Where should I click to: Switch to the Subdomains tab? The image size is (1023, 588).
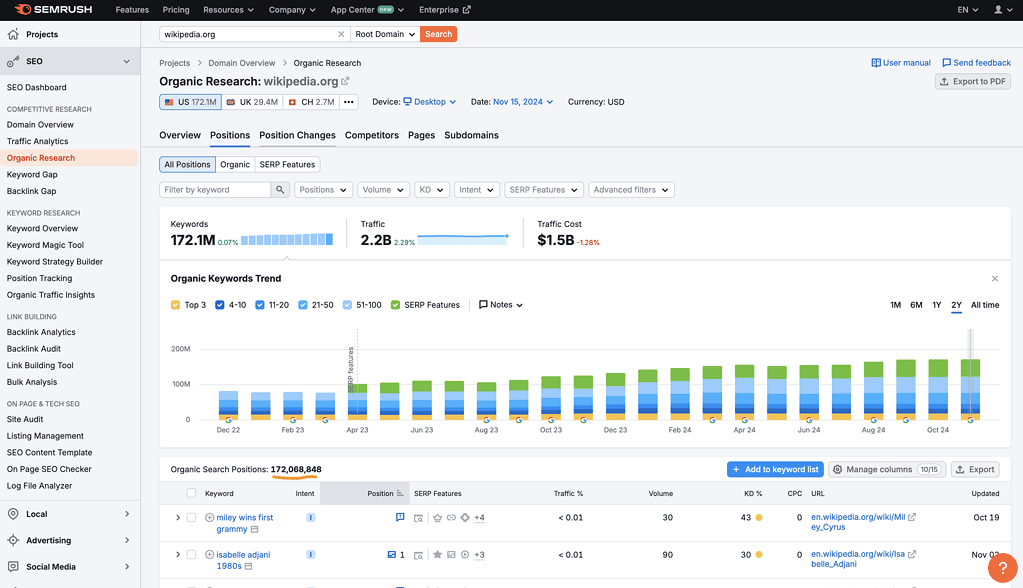(x=472, y=135)
